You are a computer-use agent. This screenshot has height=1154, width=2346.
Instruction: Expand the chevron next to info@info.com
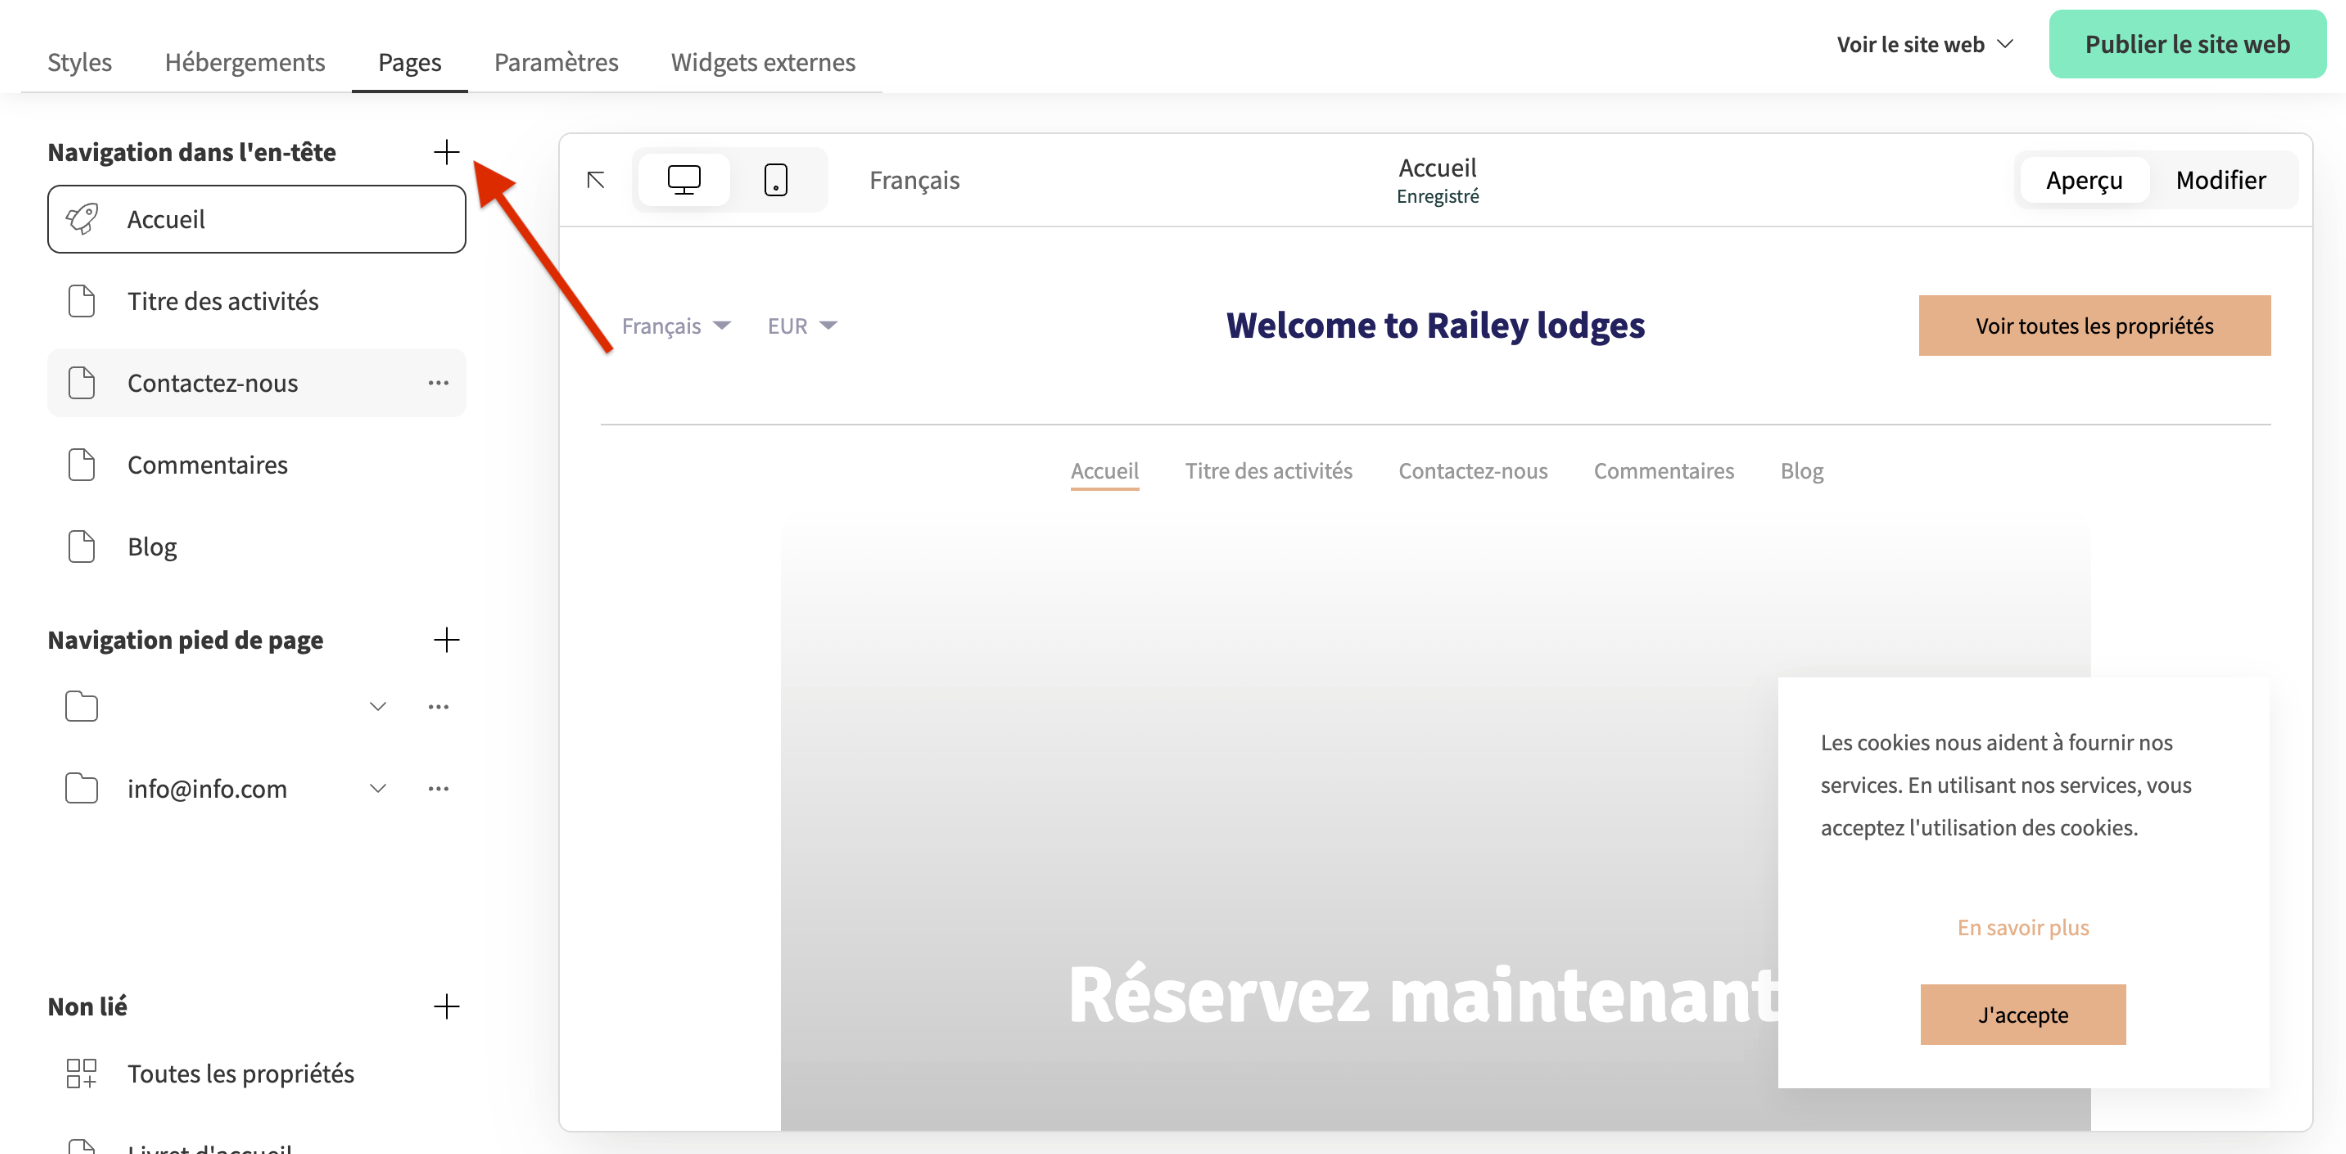click(x=377, y=788)
